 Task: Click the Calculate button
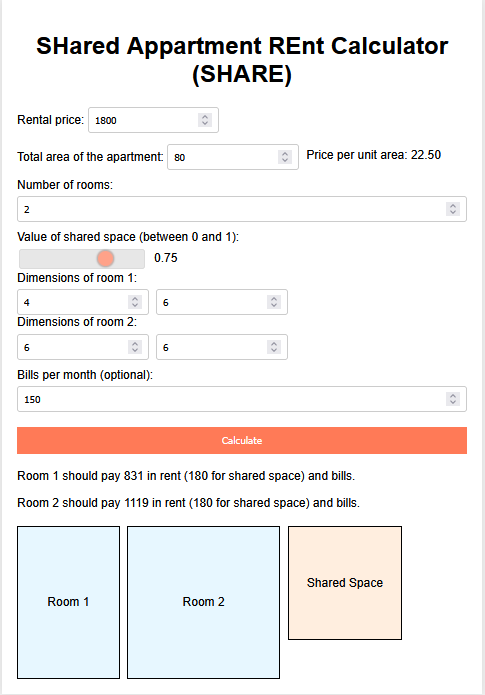point(242,441)
